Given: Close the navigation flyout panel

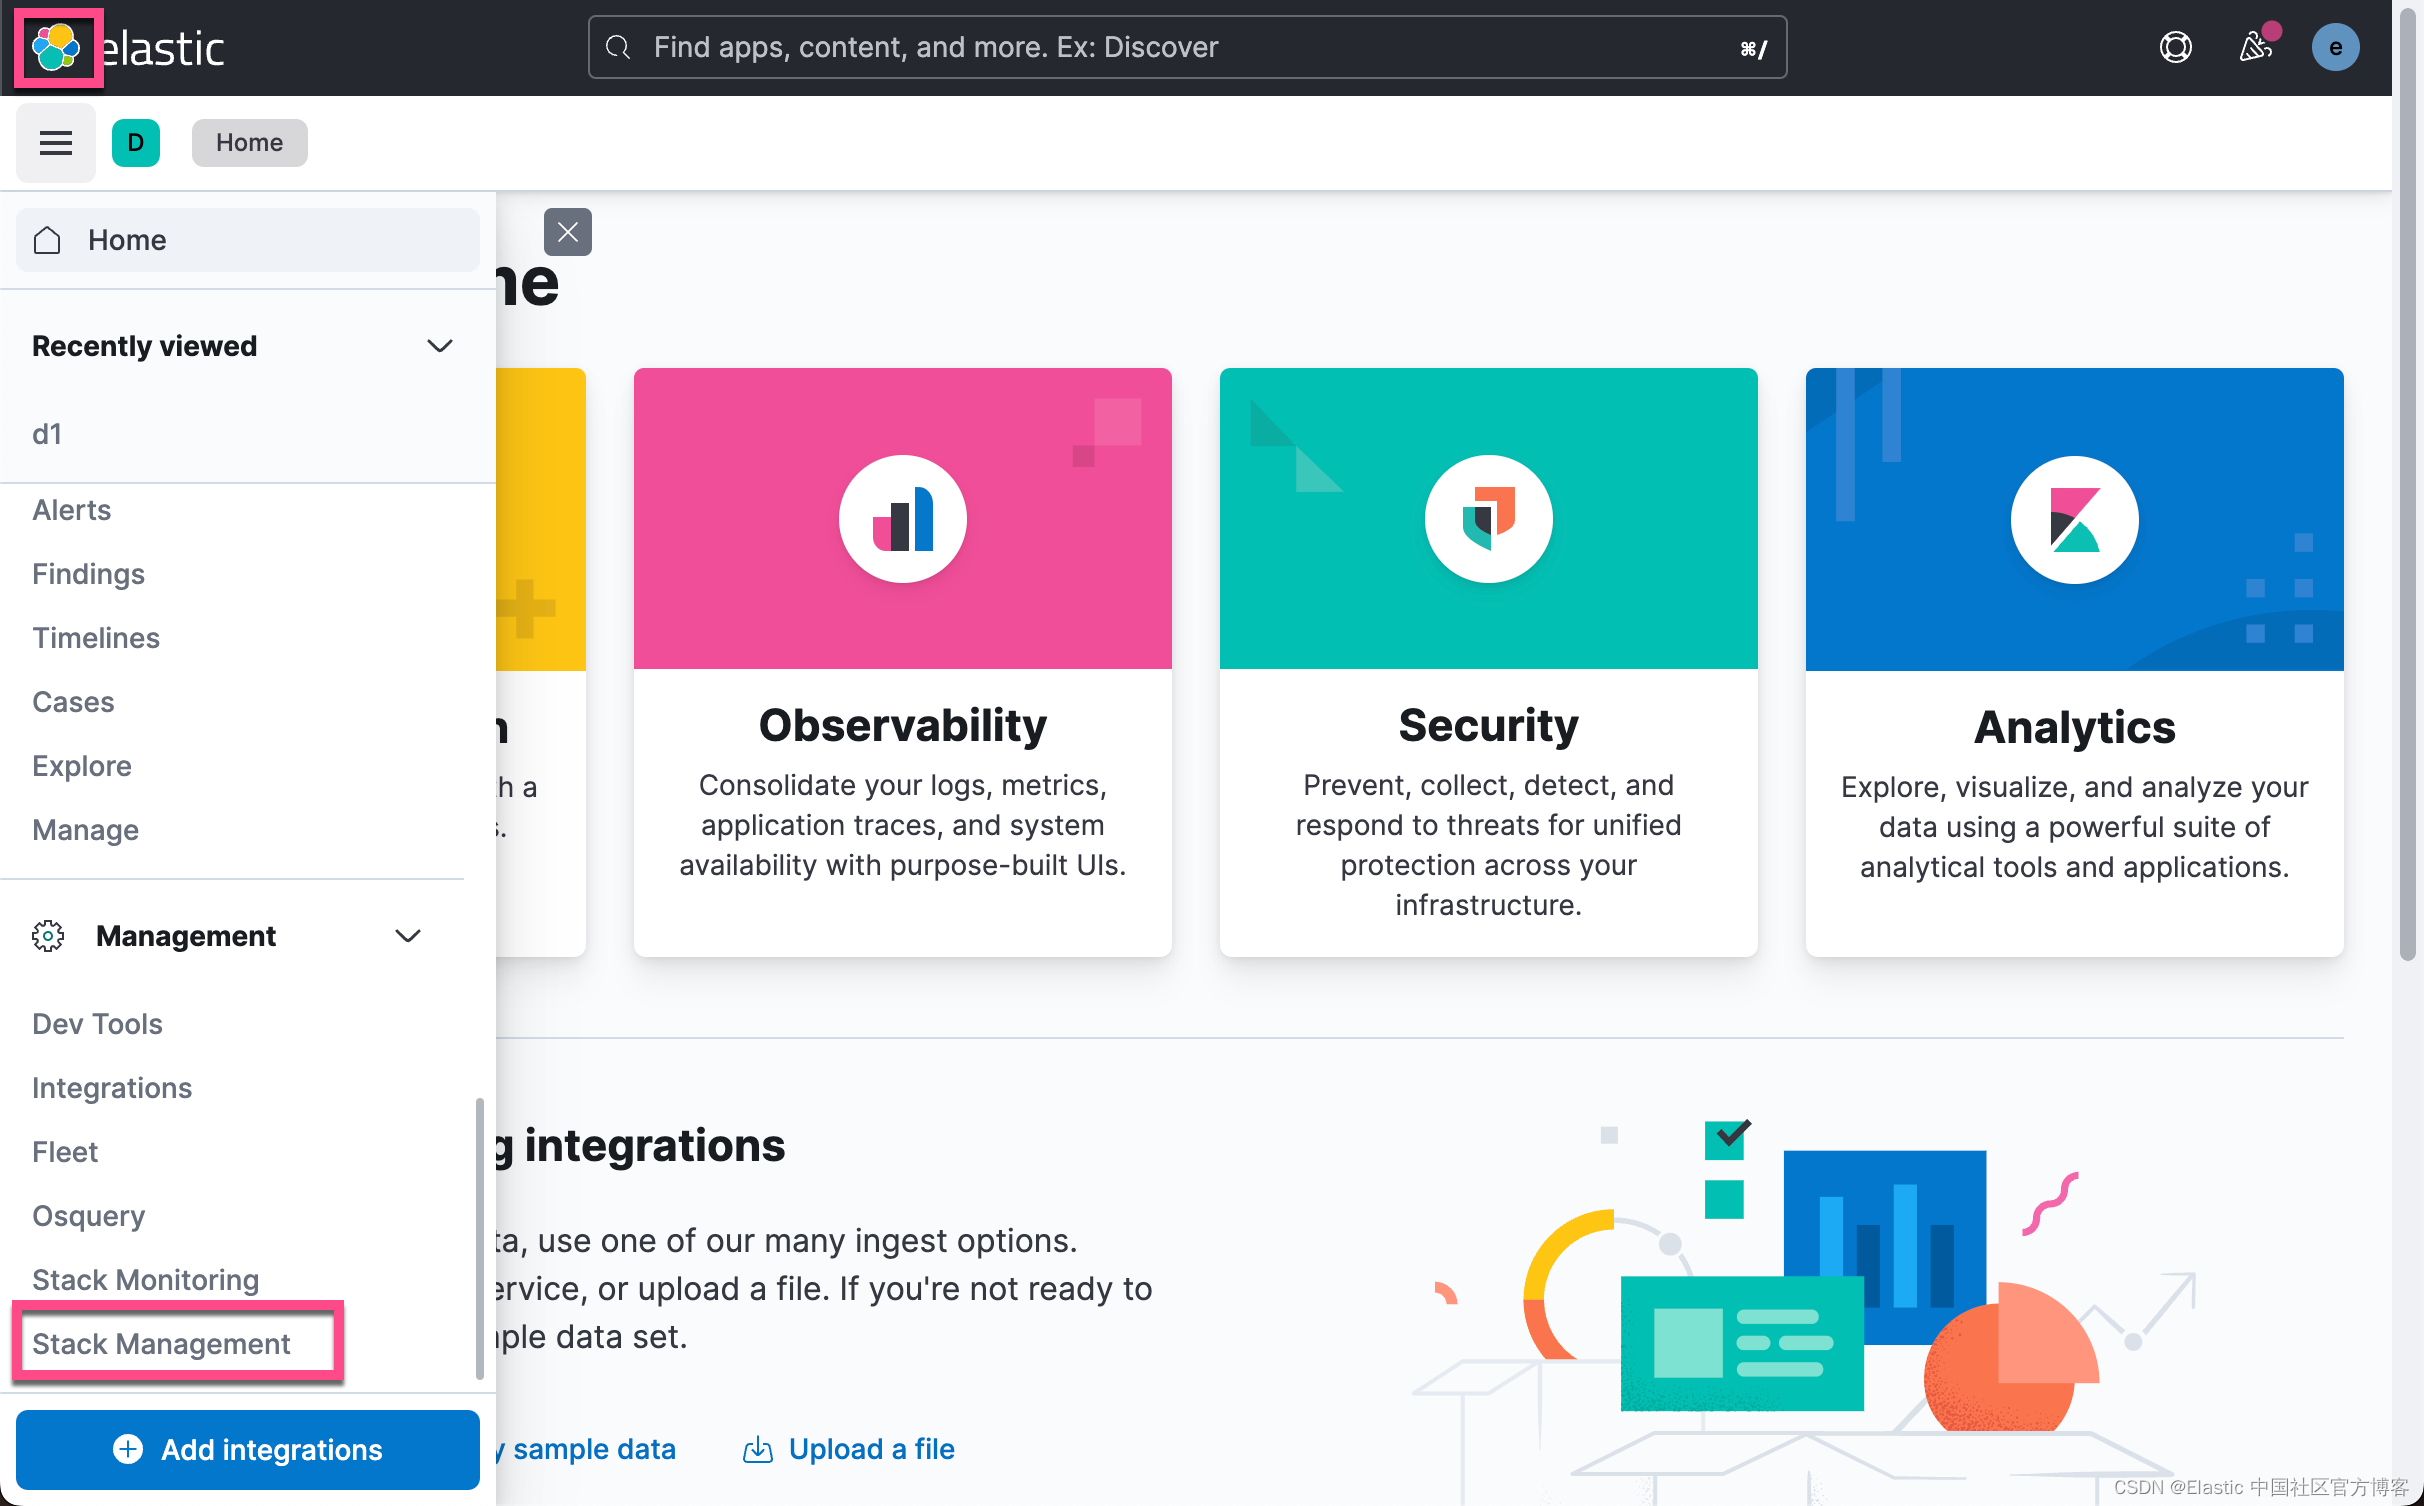Looking at the screenshot, I should click(567, 231).
